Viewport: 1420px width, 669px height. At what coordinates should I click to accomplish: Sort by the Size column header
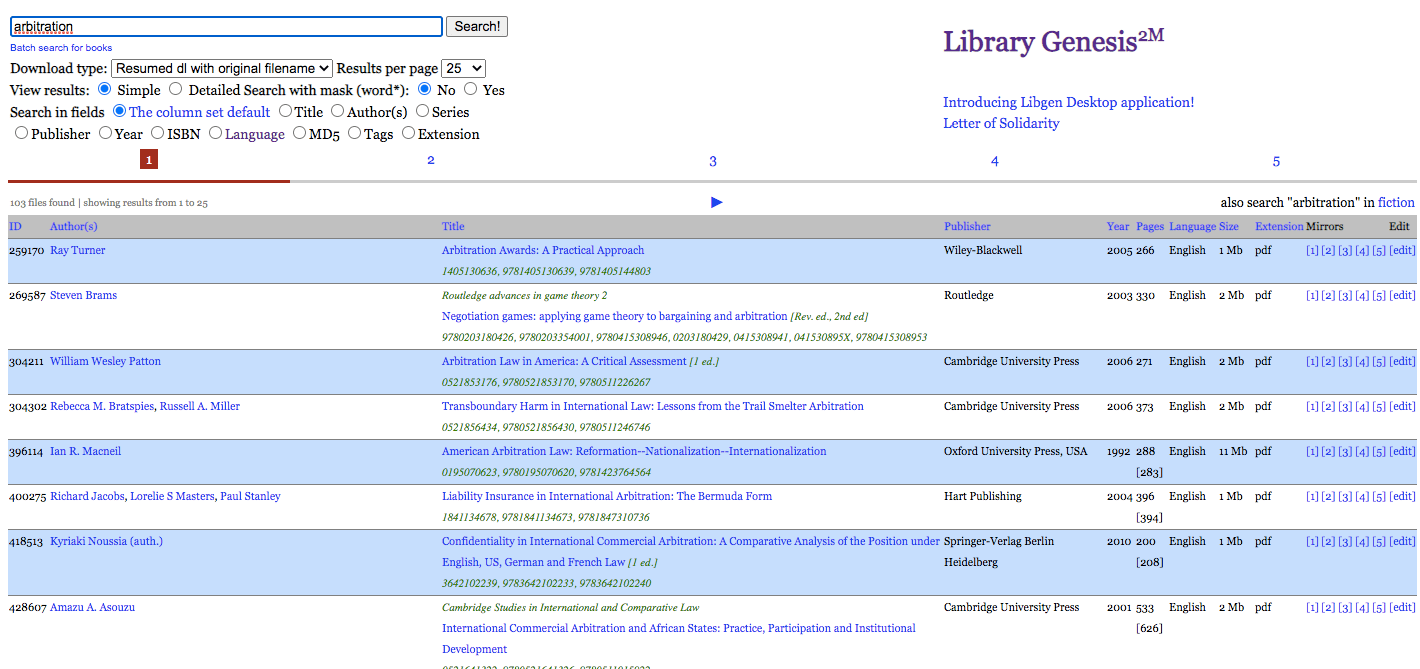pyautogui.click(x=1229, y=226)
